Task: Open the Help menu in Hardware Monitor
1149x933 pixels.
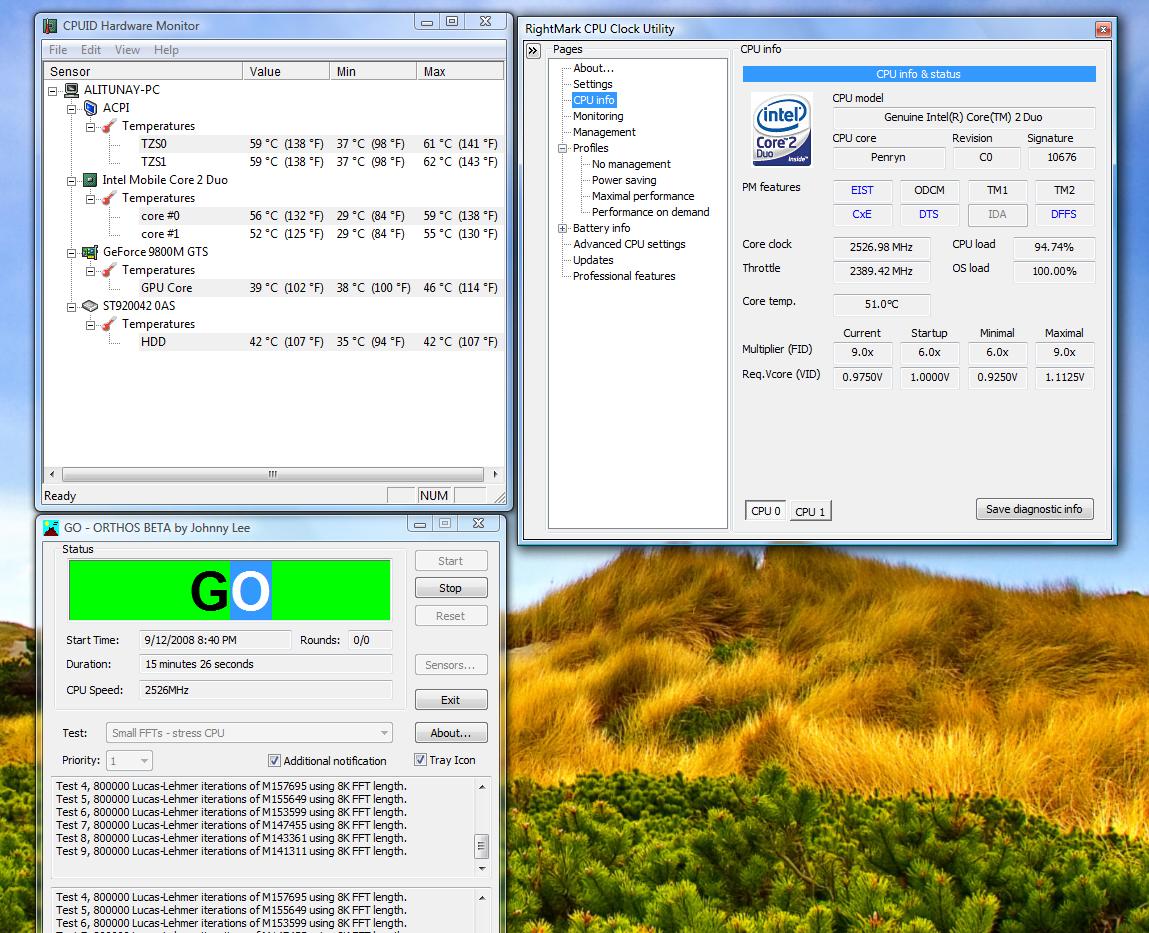Action: (166, 50)
